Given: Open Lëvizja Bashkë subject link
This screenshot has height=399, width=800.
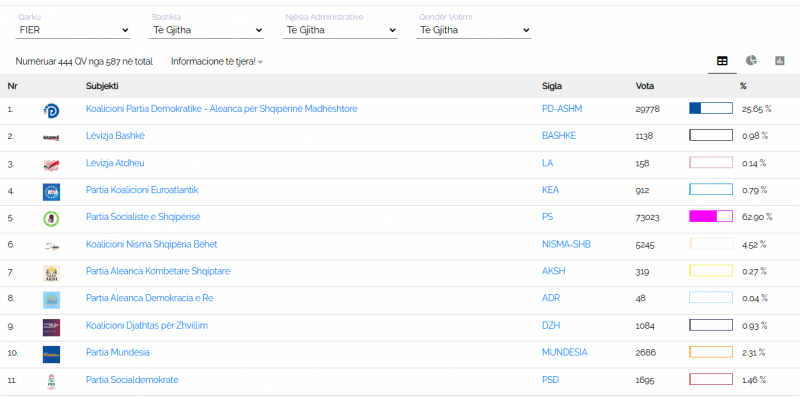Looking at the screenshot, I should [115, 136].
